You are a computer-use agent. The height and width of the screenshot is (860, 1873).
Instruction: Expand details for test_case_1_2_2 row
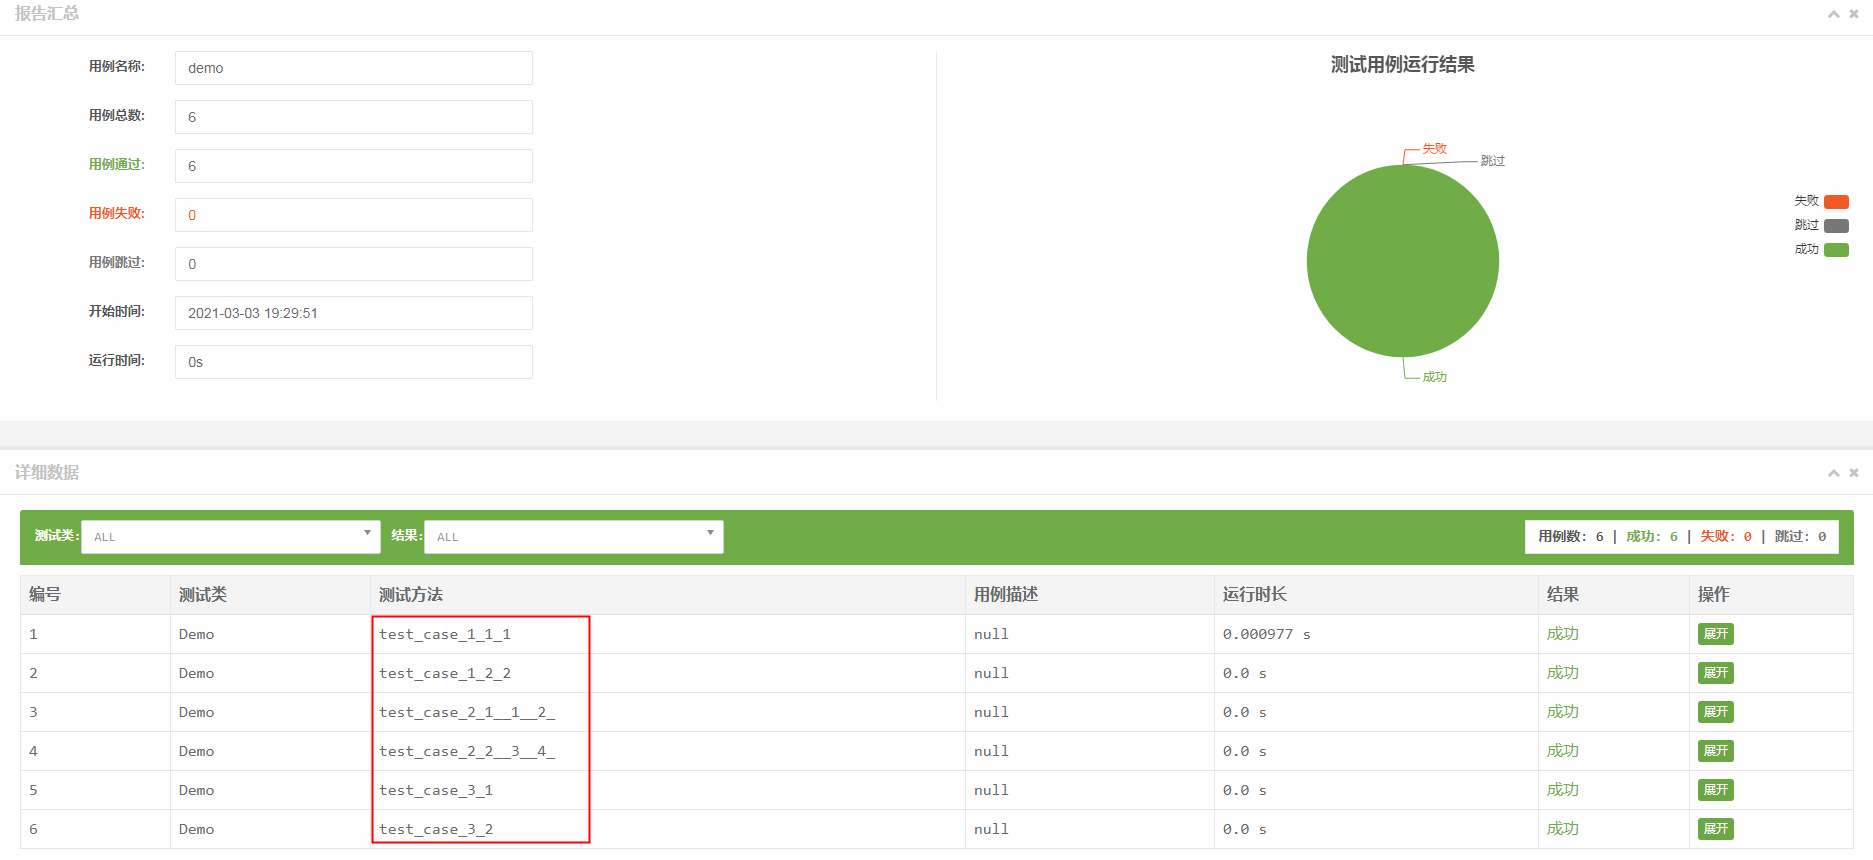(x=1715, y=673)
